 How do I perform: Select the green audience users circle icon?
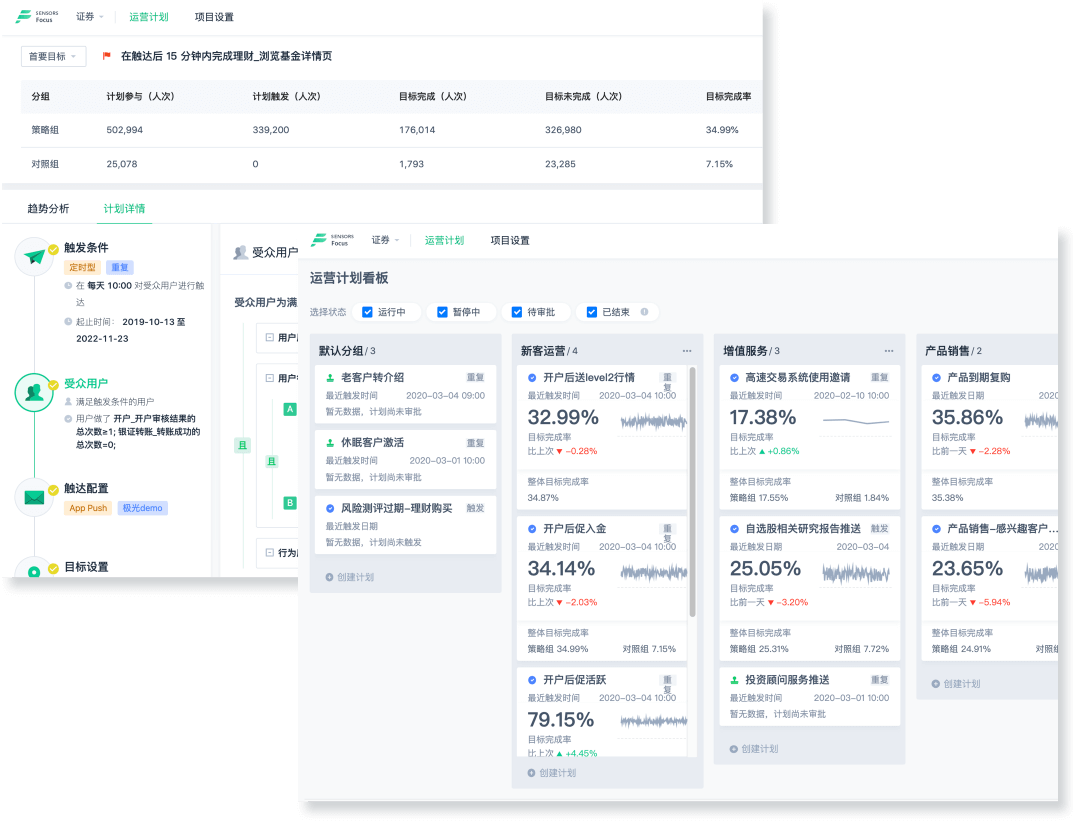pyautogui.click(x=34, y=392)
